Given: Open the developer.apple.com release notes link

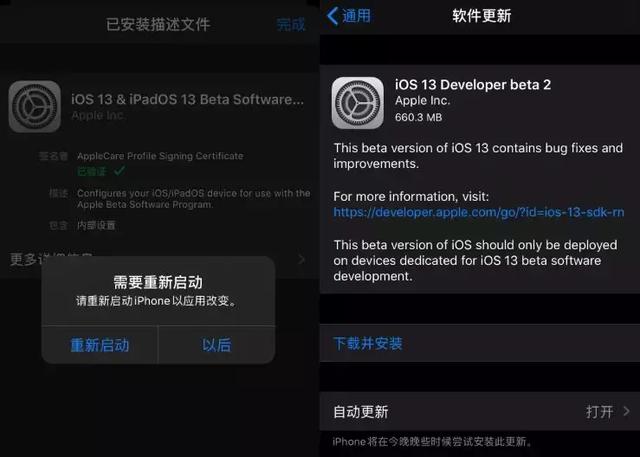Looking at the screenshot, I should (478, 212).
